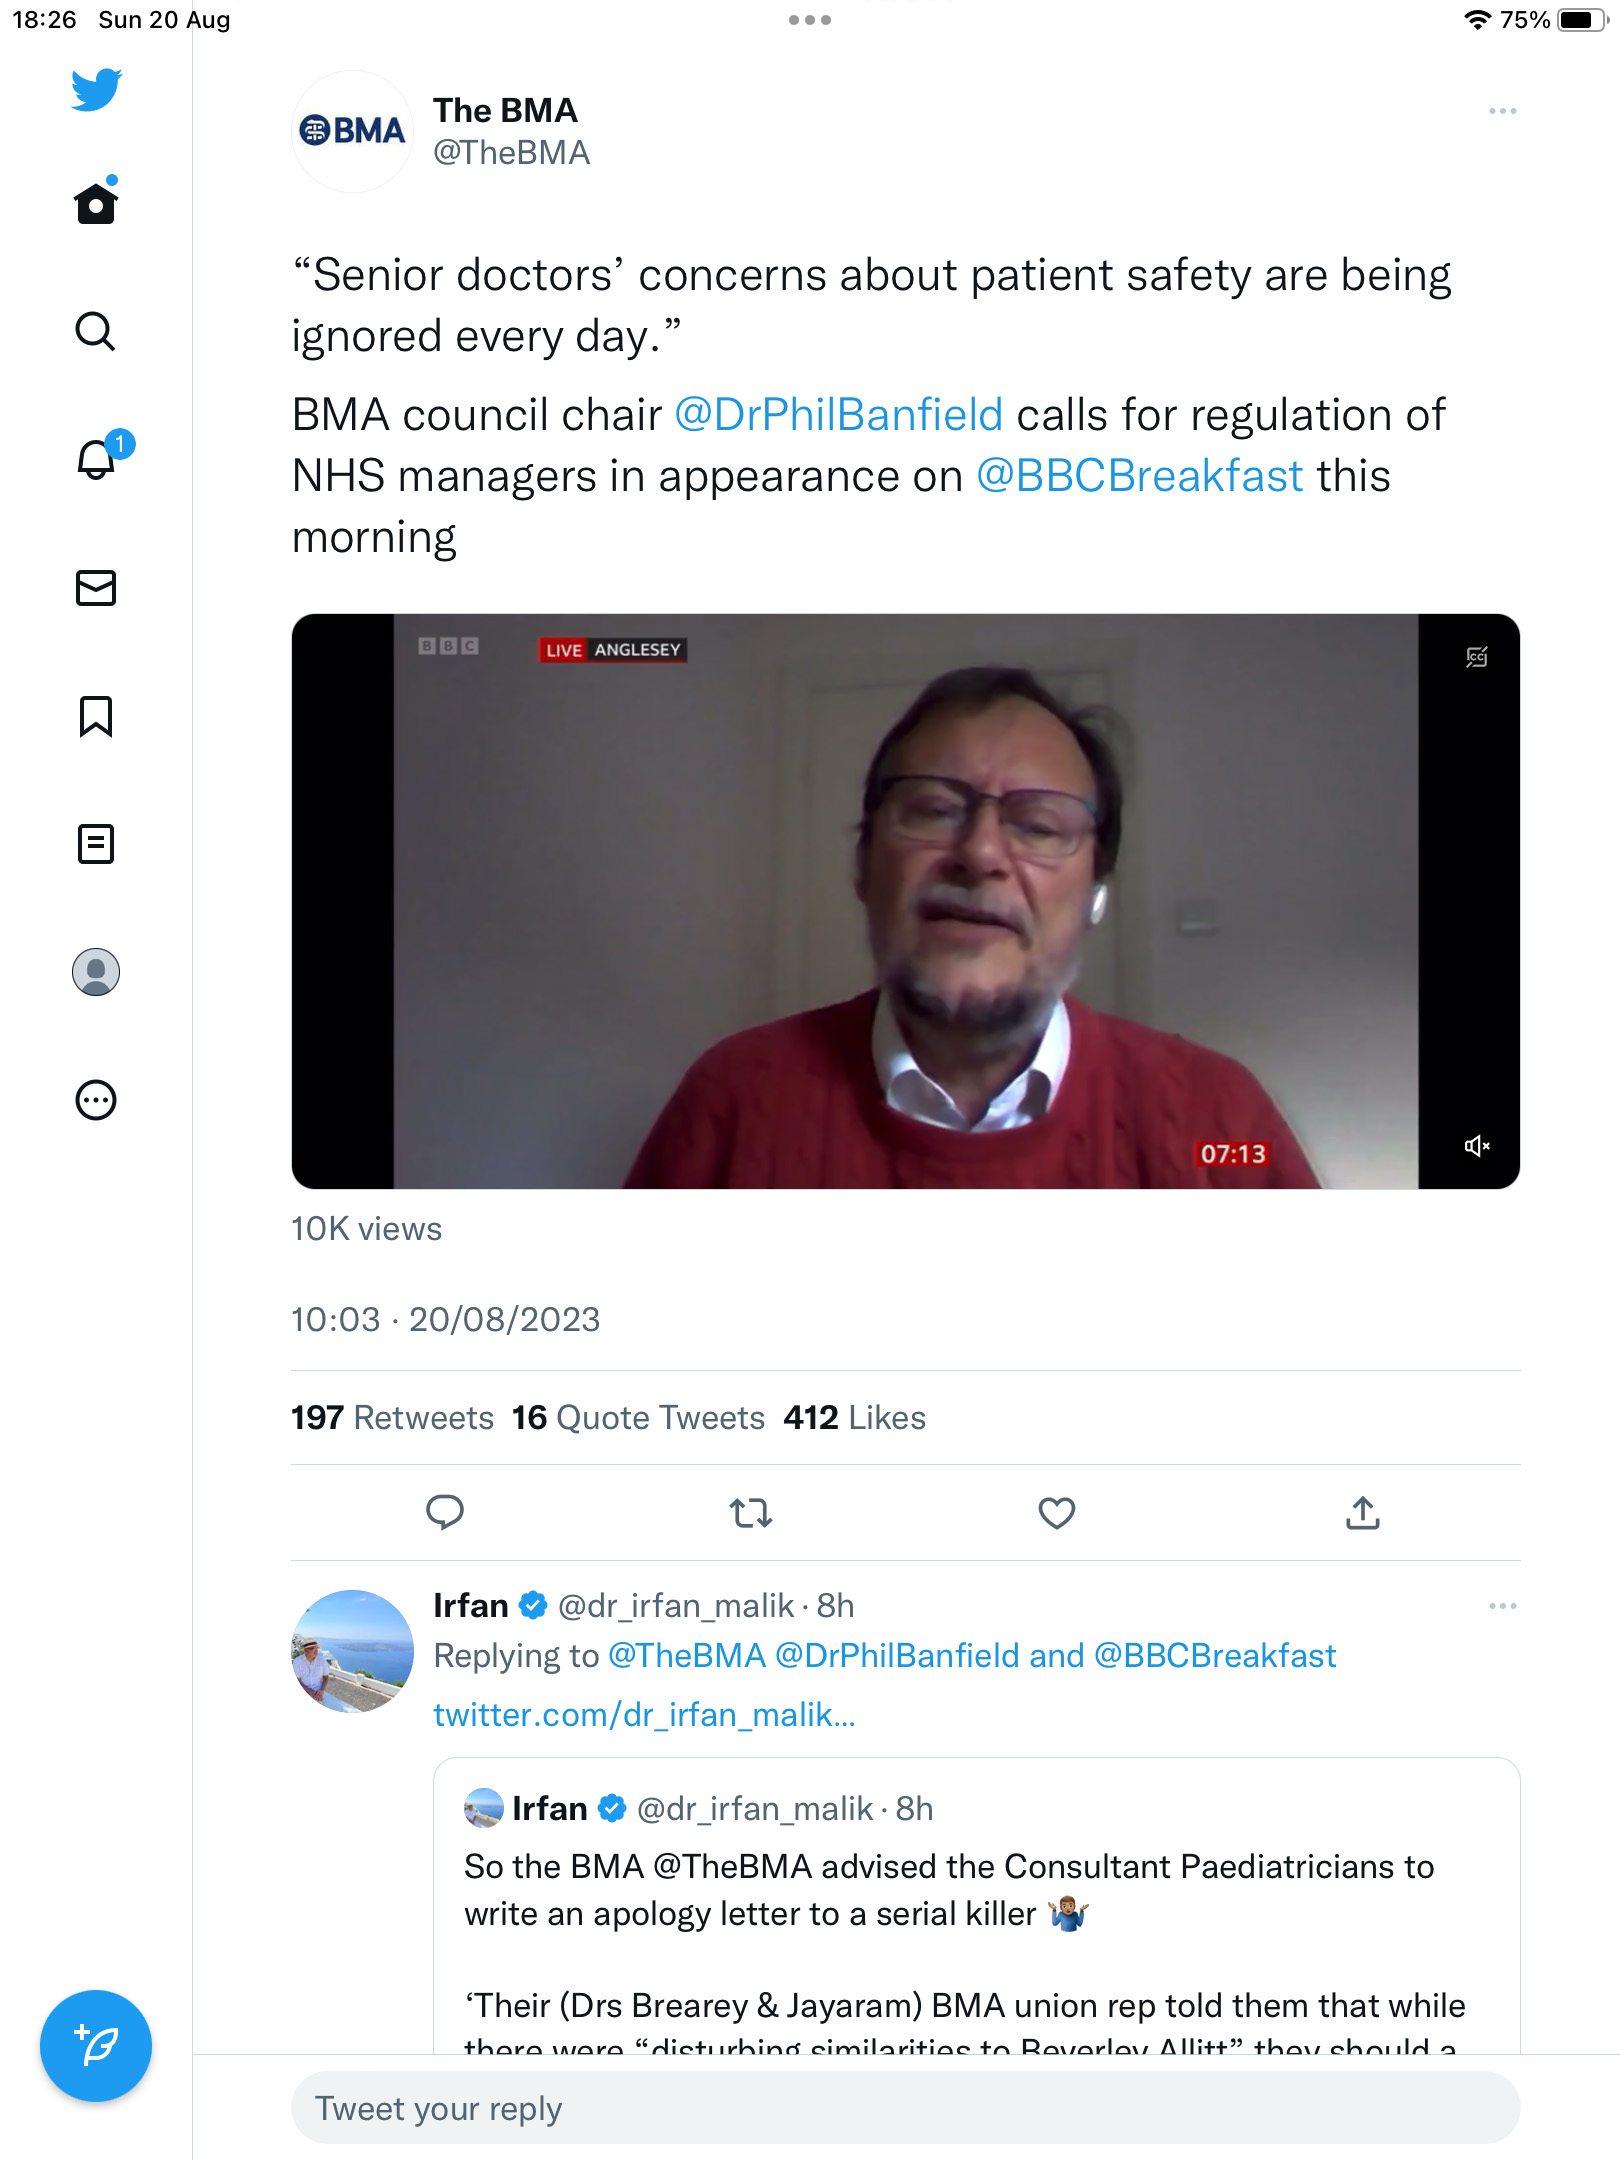The height and width of the screenshot is (2160, 1620).
Task: Open the @DrPhilBanfield mention link
Action: [x=838, y=415]
